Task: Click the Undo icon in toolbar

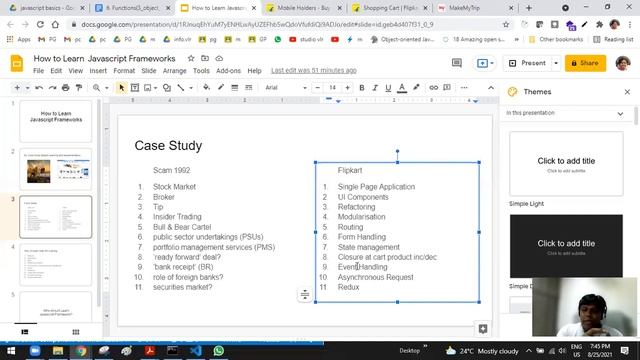Action: coord(39,88)
